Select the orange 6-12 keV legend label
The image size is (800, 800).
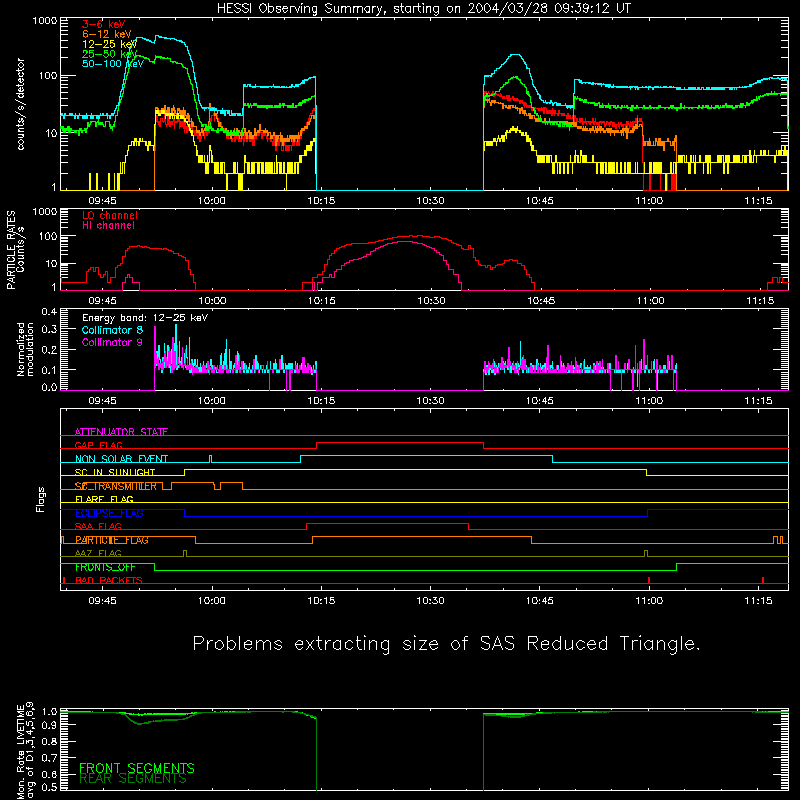107,34
